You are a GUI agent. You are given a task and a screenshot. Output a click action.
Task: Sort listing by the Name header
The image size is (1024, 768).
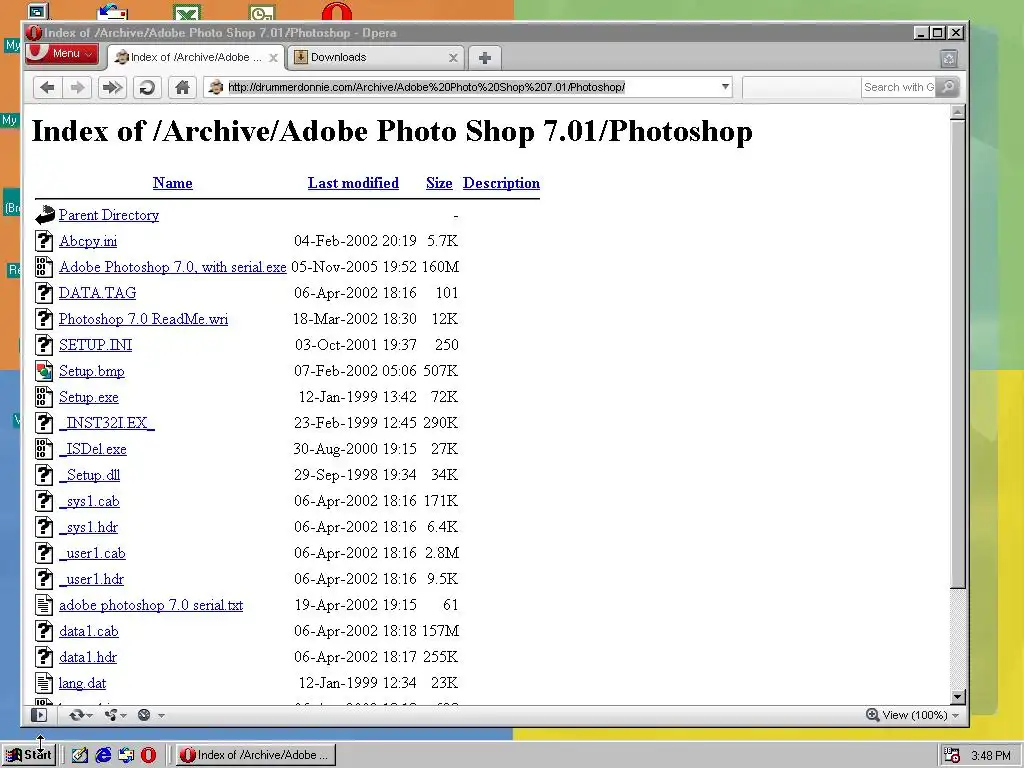click(172, 183)
